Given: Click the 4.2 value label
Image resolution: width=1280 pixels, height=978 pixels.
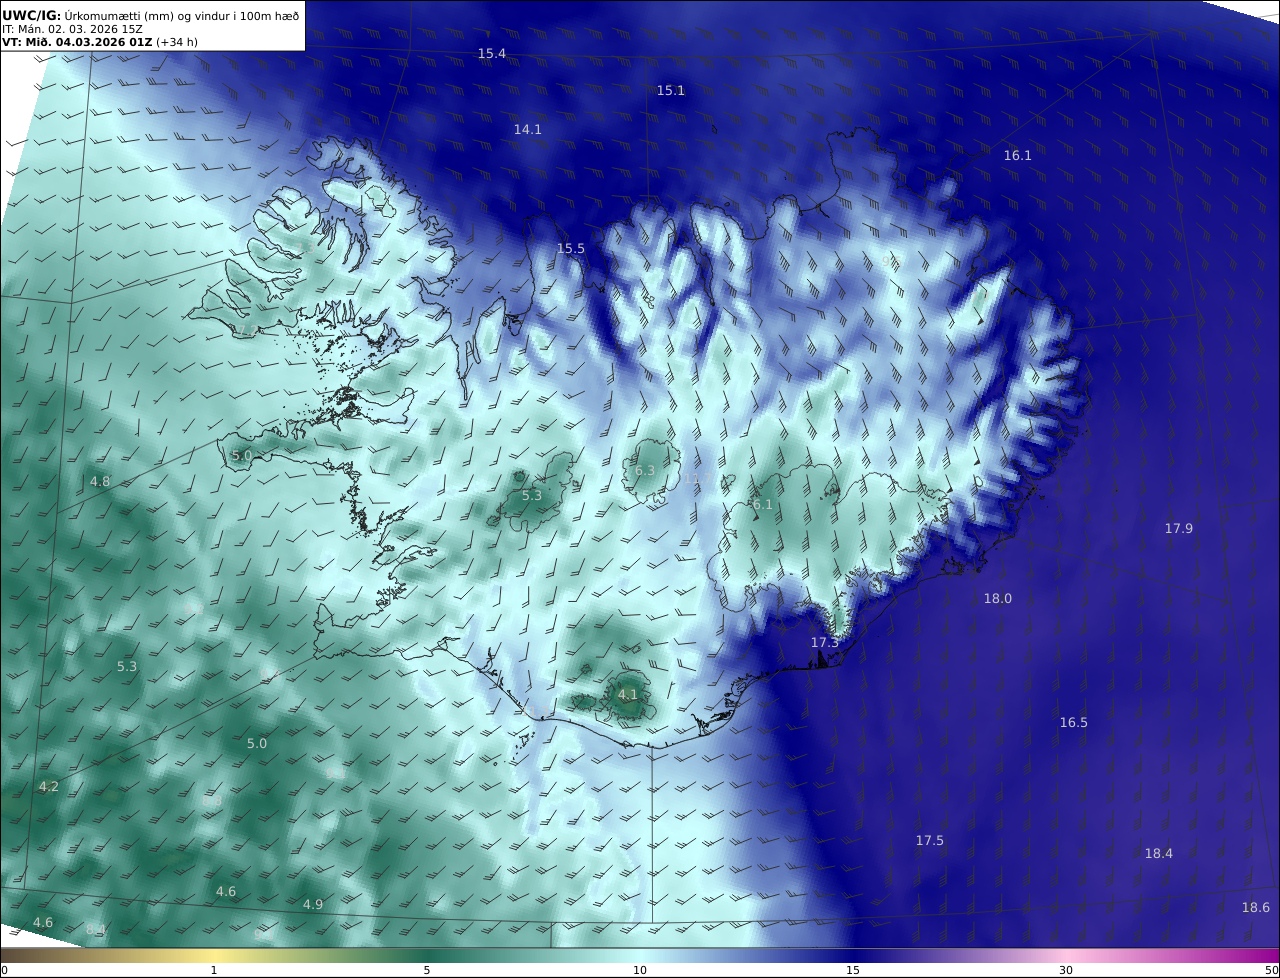Looking at the screenshot, I should (48, 786).
